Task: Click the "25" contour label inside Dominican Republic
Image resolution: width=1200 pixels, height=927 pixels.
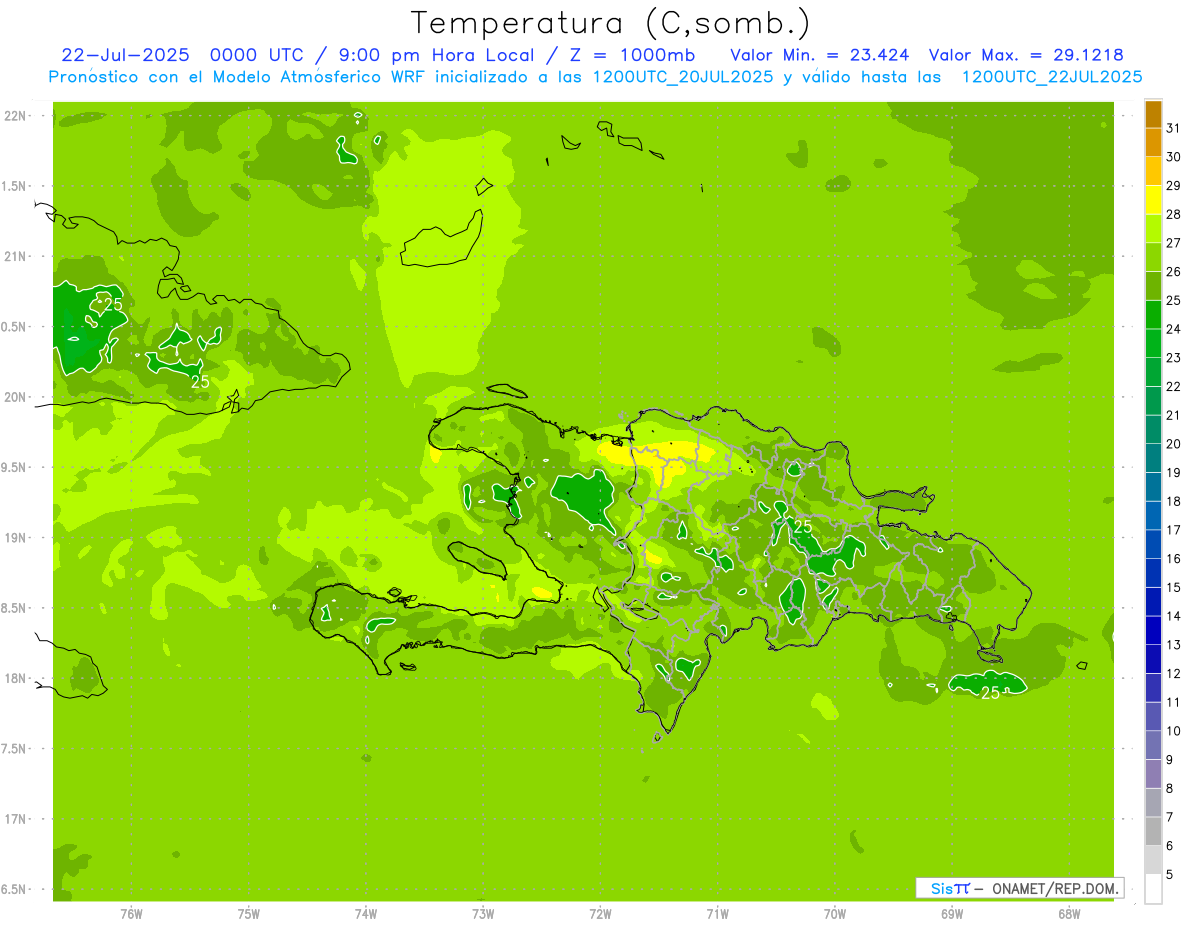Action: click(802, 526)
